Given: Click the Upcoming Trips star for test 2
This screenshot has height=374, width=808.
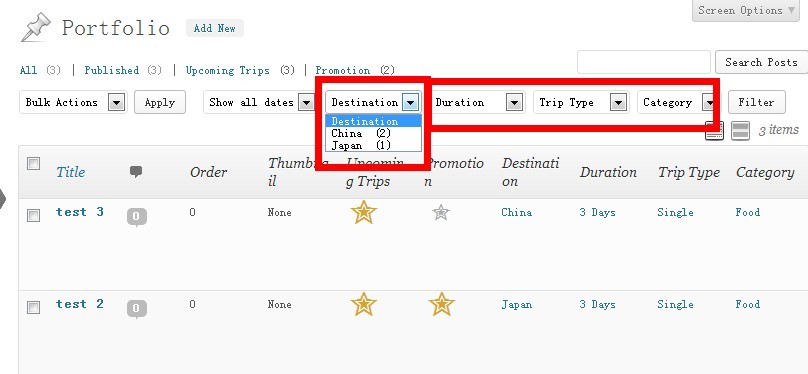Looking at the screenshot, I should (363, 304).
